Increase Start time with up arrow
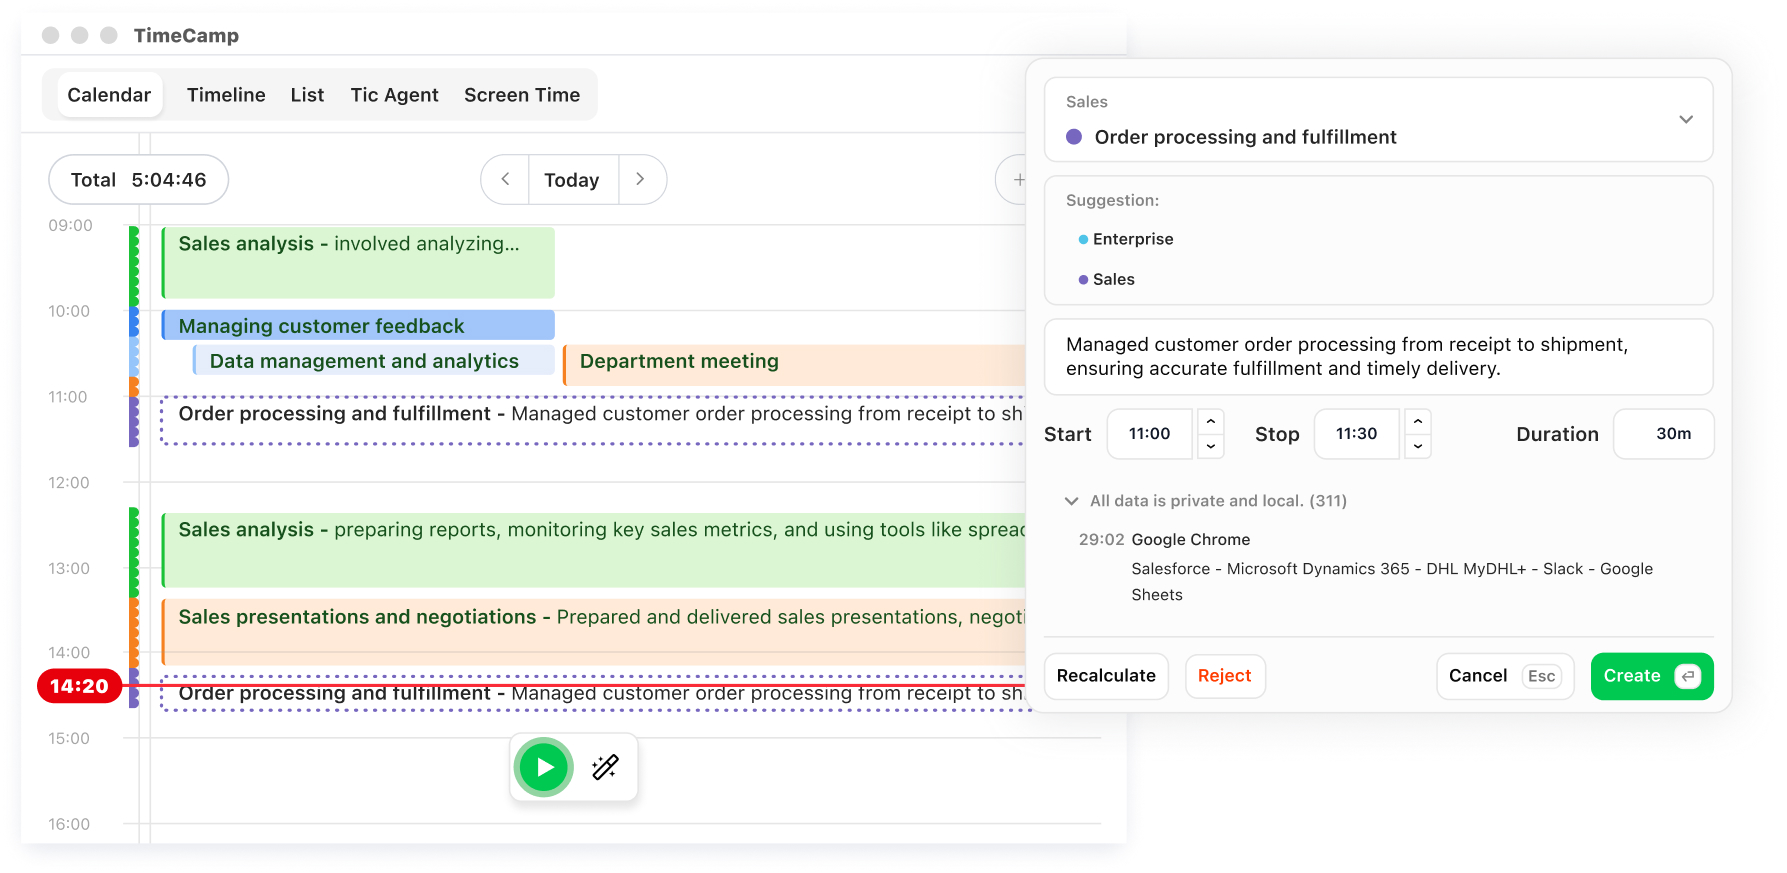 [1211, 421]
